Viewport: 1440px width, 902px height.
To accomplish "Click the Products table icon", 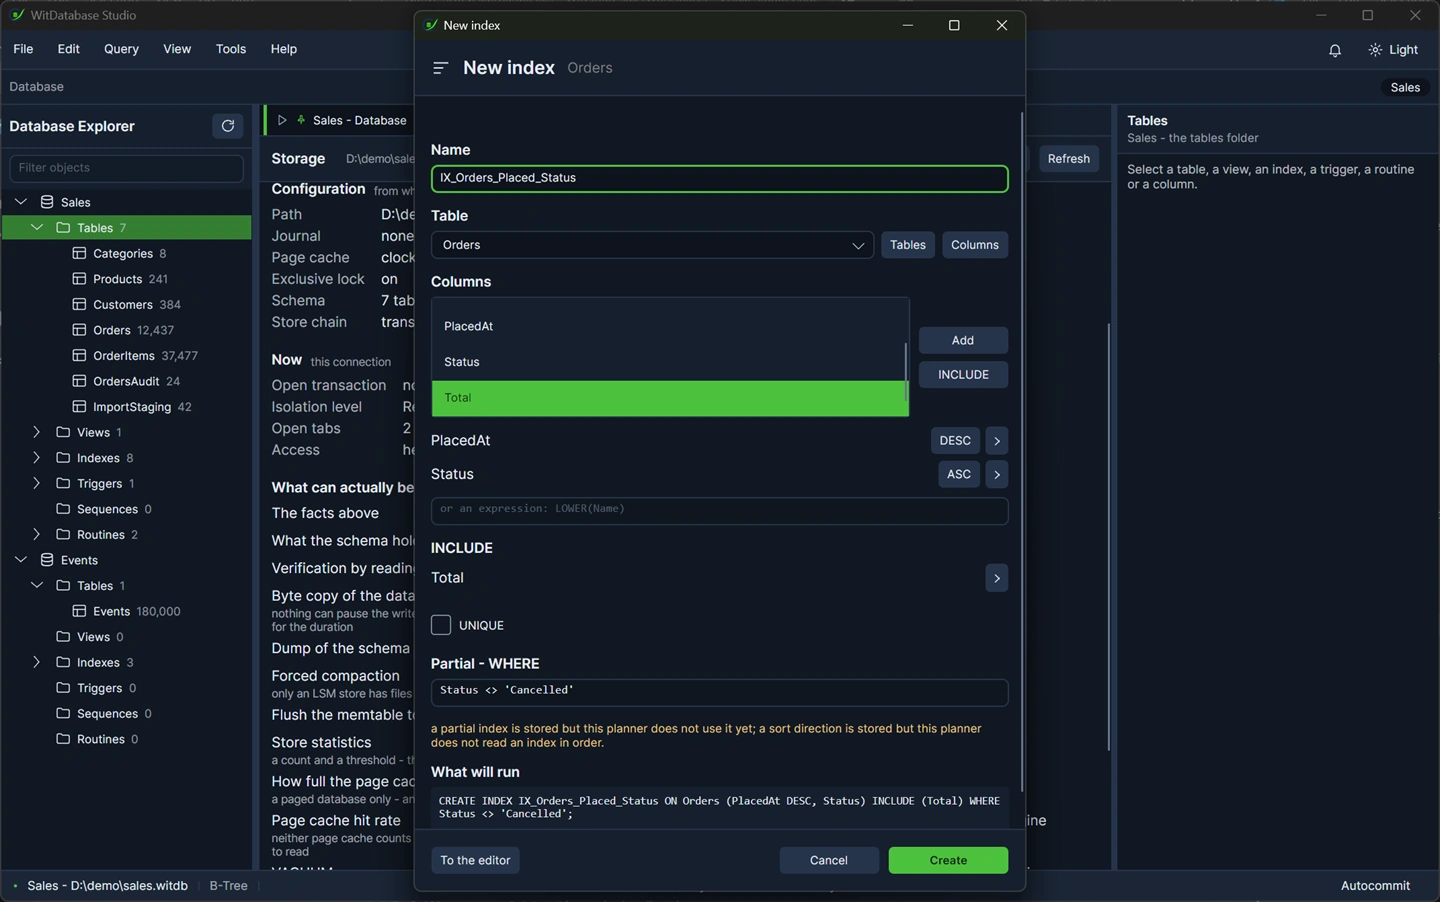I will [x=79, y=279].
